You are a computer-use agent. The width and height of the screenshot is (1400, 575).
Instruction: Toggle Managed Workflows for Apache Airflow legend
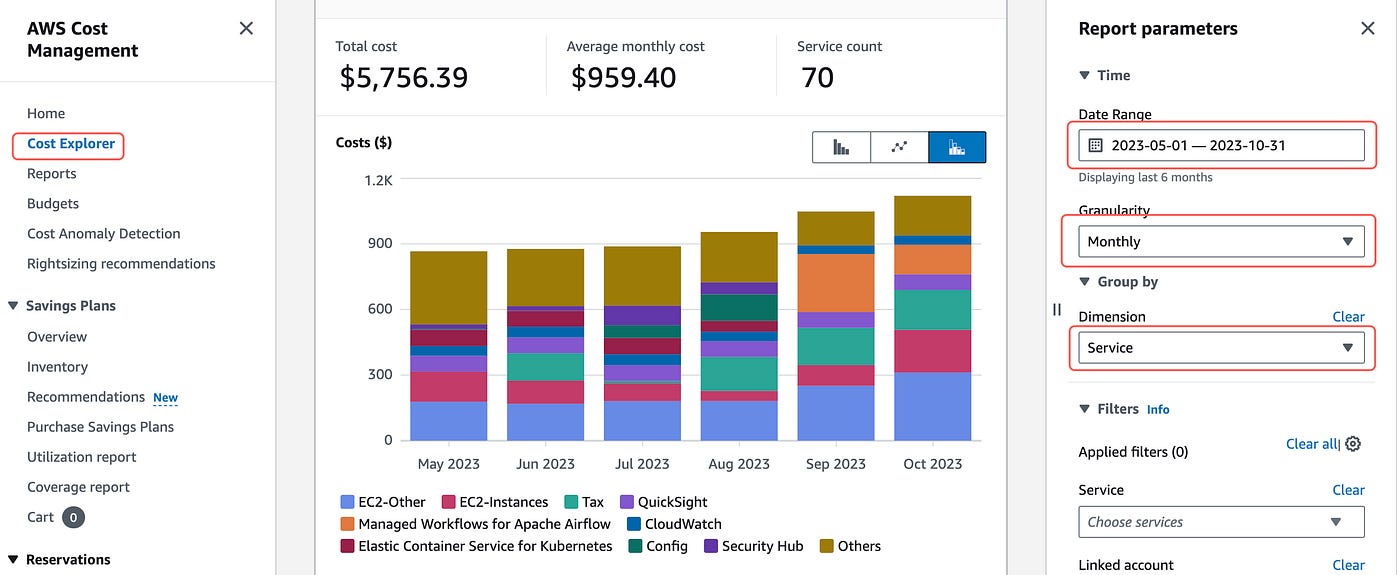[347, 524]
